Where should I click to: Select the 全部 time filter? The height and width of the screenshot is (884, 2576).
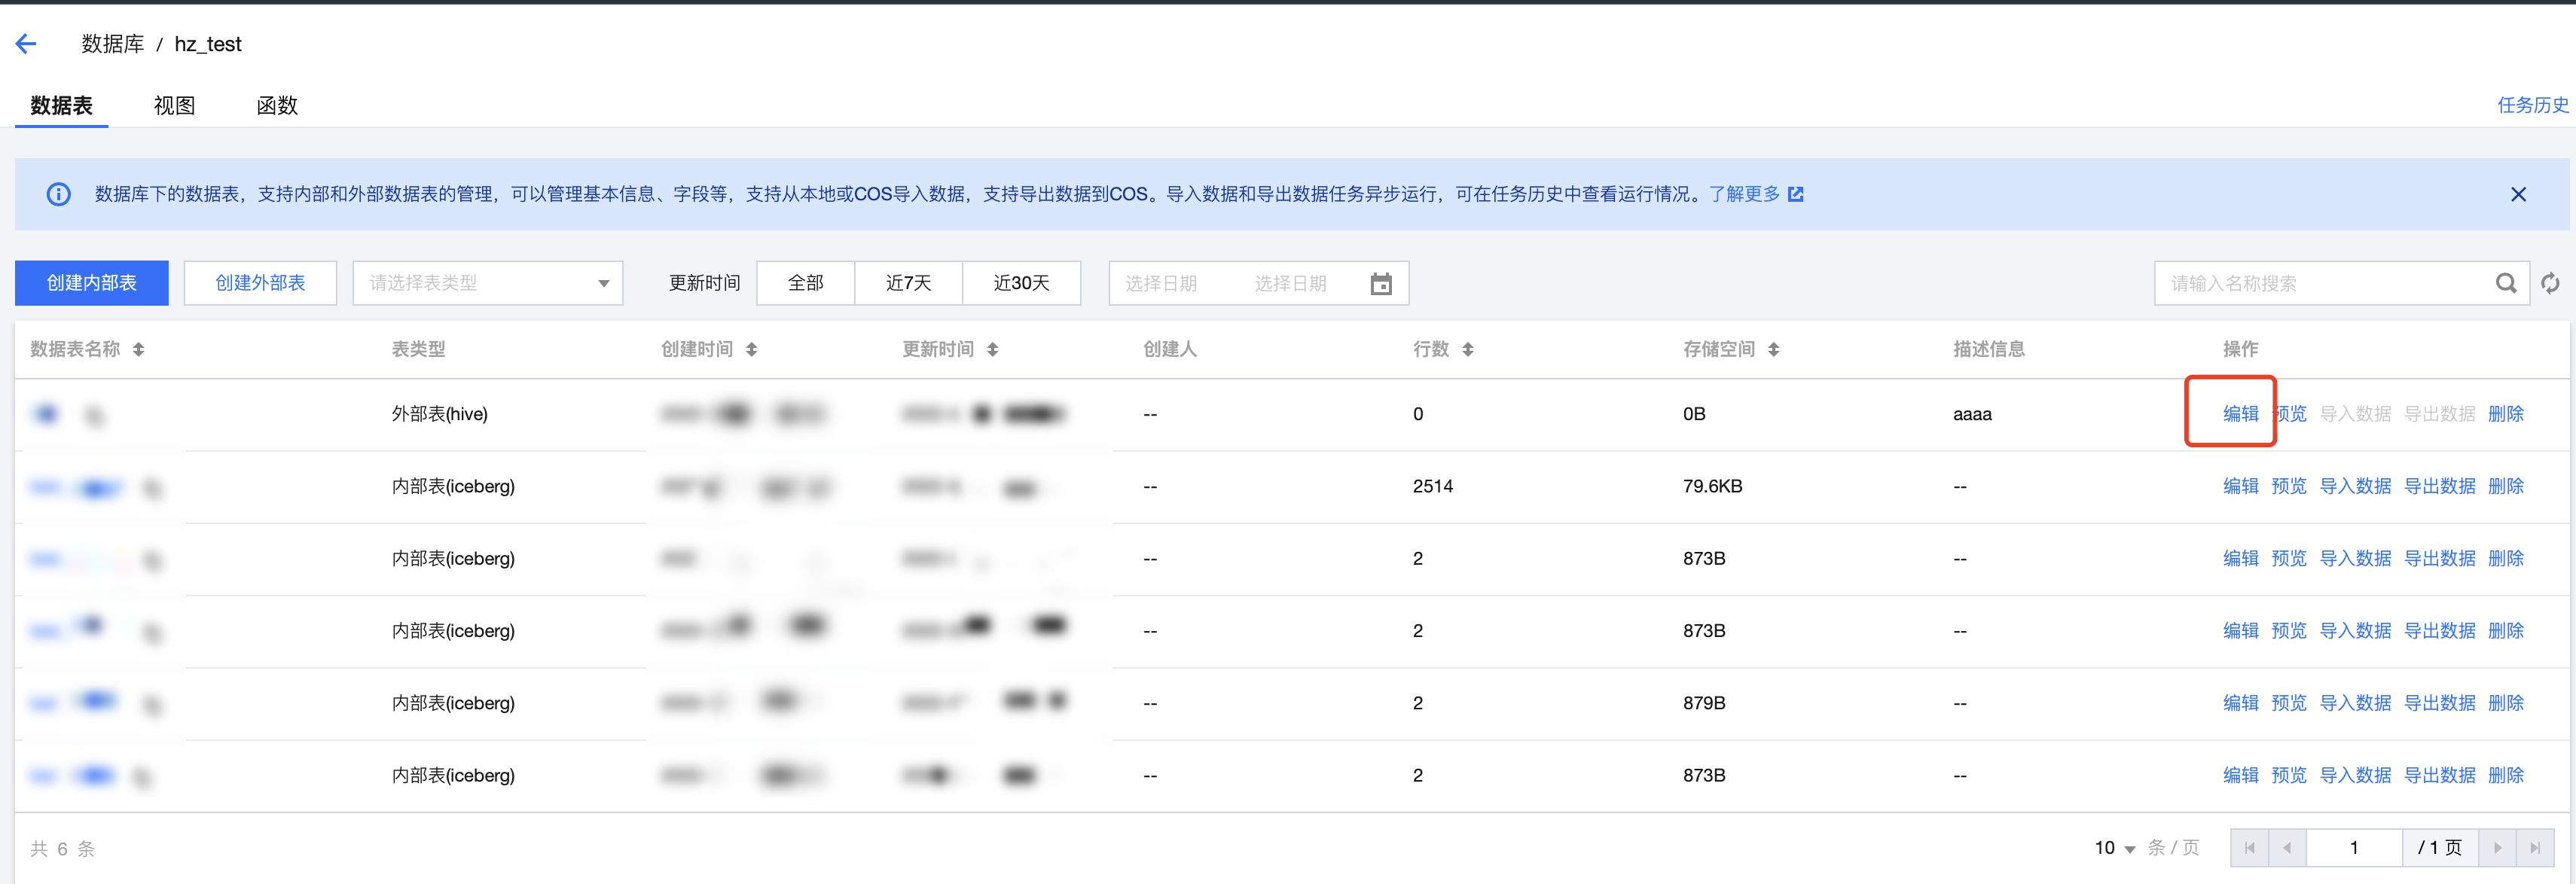click(x=805, y=283)
